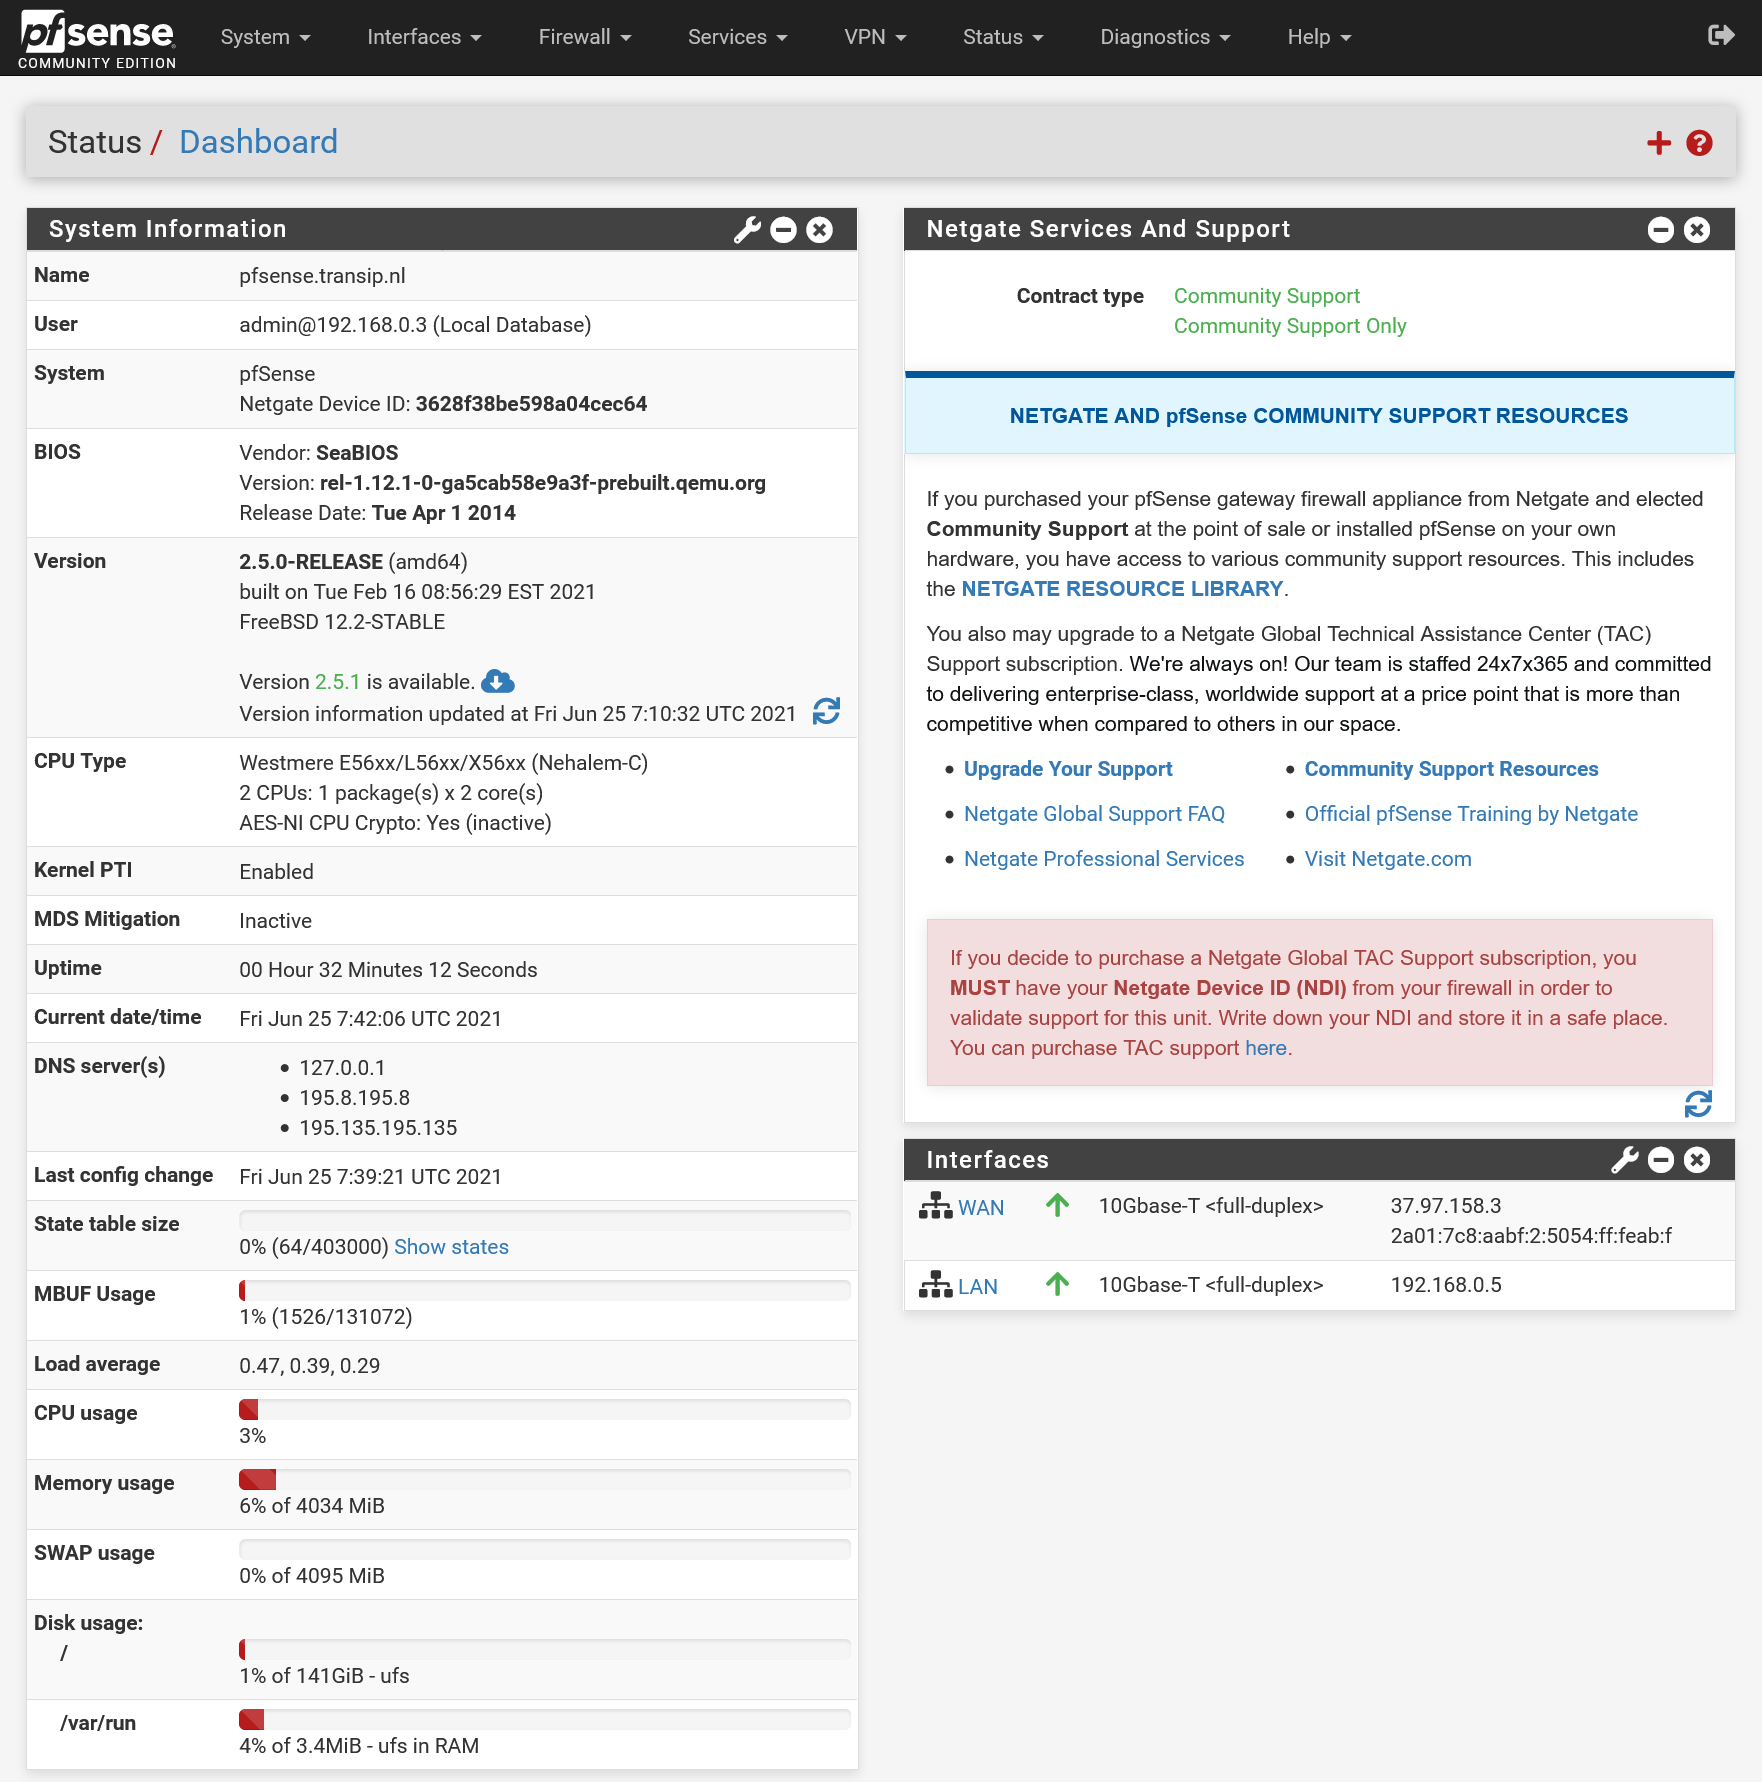The width and height of the screenshot is (1762, 1782).
Task: Click Official pfSense Training by Netgate link
Action: 1470,814
